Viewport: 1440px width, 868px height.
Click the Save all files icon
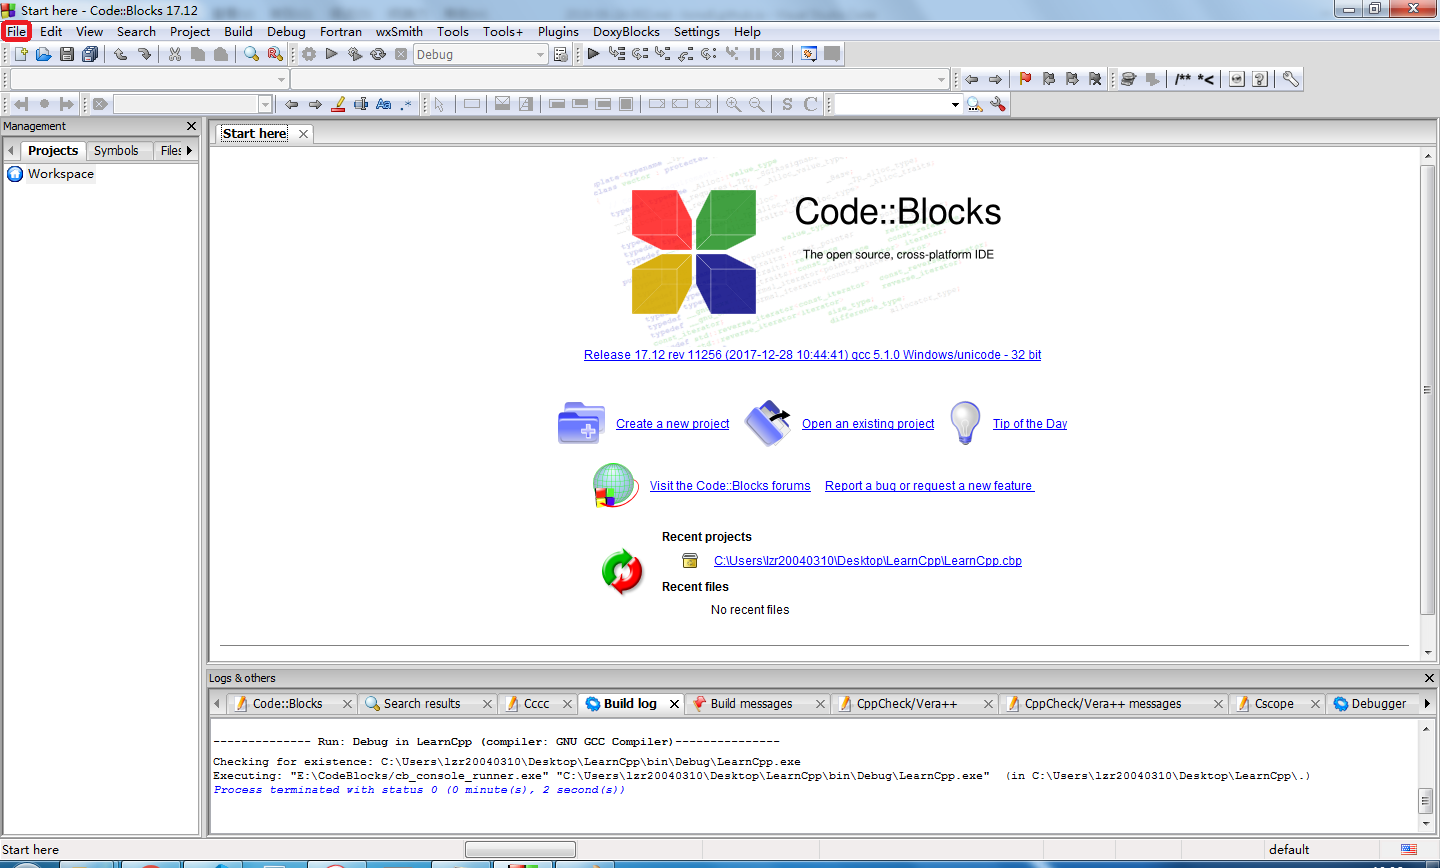90,54
